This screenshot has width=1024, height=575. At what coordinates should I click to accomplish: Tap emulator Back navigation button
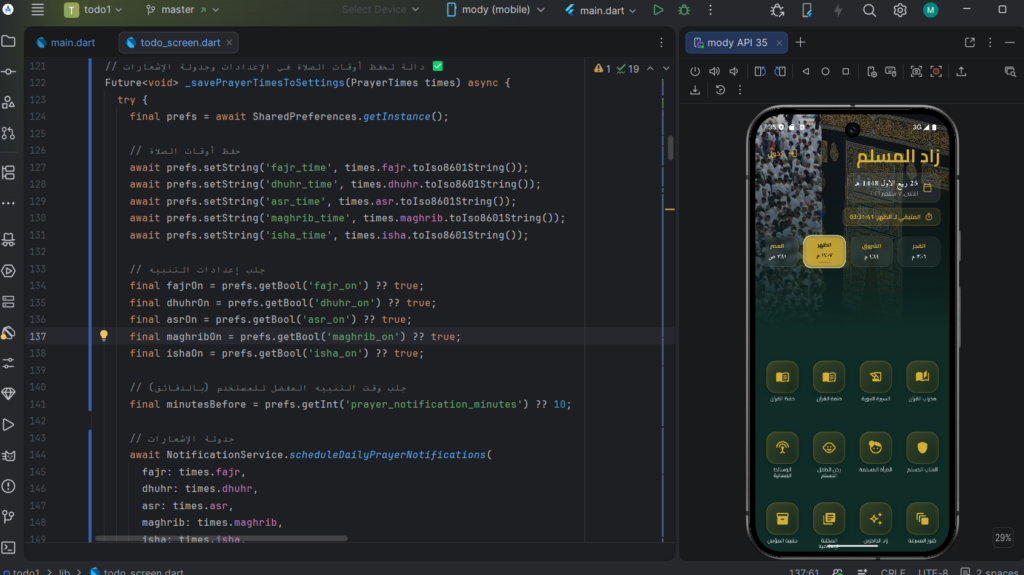tap(806, 71)
